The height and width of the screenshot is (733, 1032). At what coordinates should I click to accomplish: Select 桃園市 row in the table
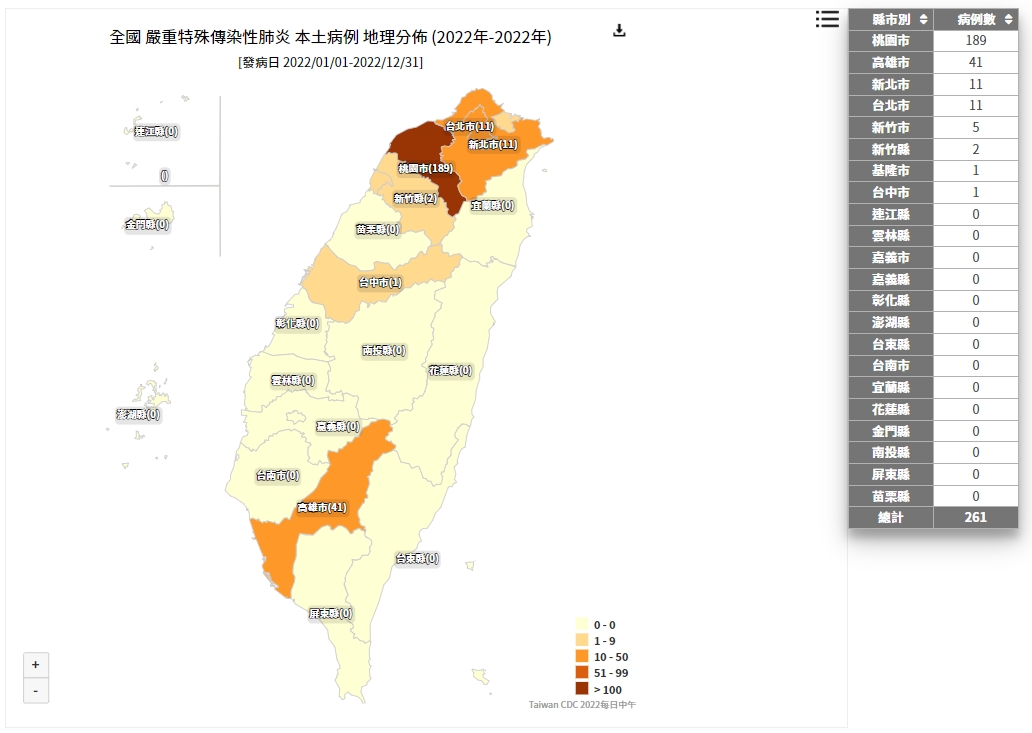(x=933, y=41)
